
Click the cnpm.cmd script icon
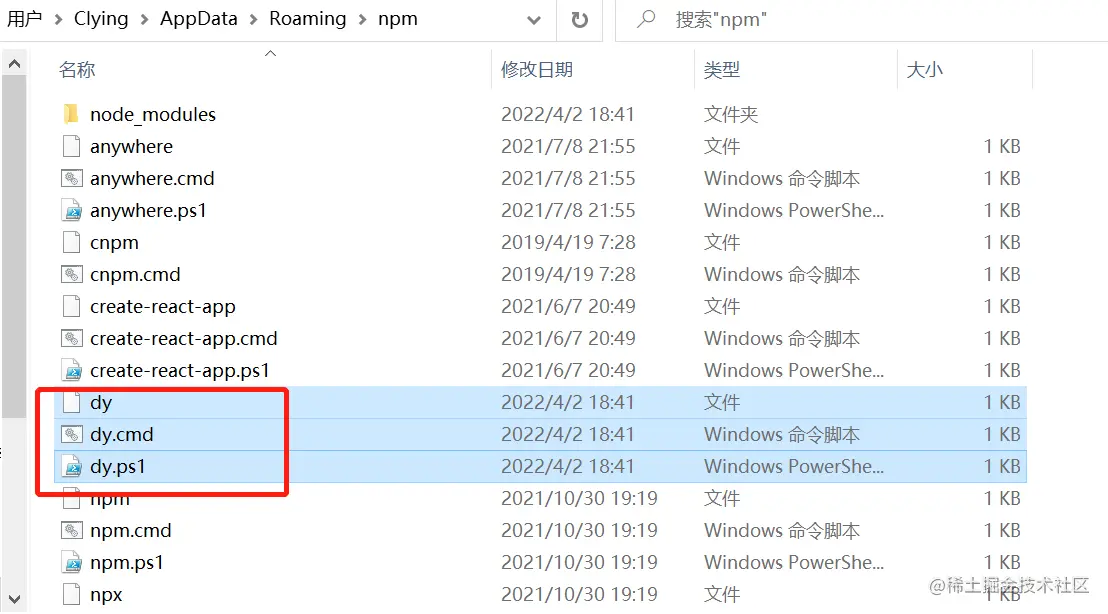71,274
